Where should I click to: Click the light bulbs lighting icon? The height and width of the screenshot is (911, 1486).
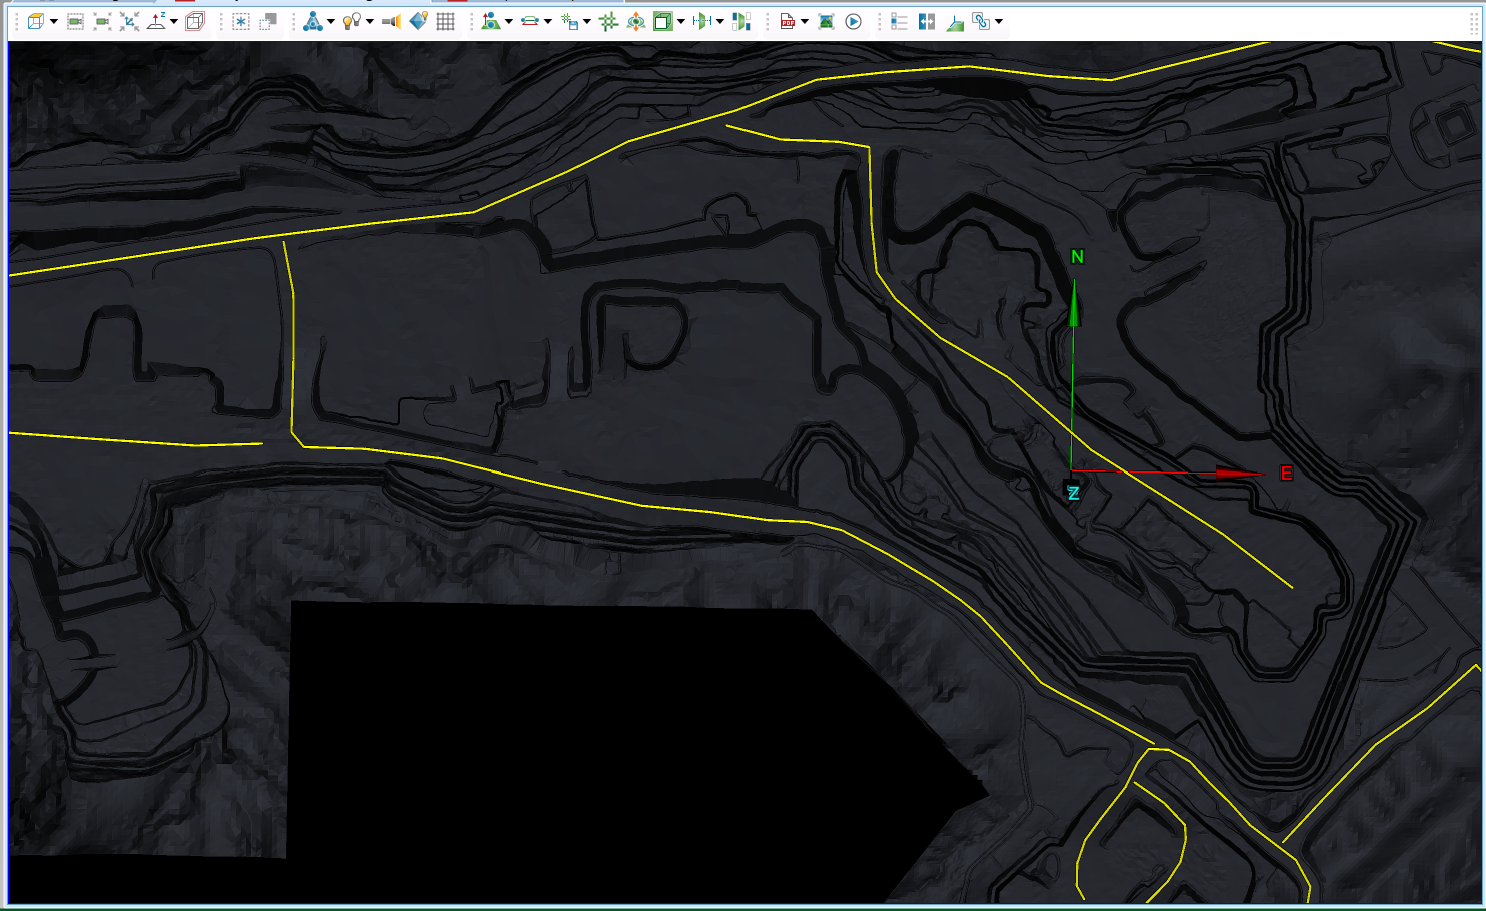click(351, 21)
